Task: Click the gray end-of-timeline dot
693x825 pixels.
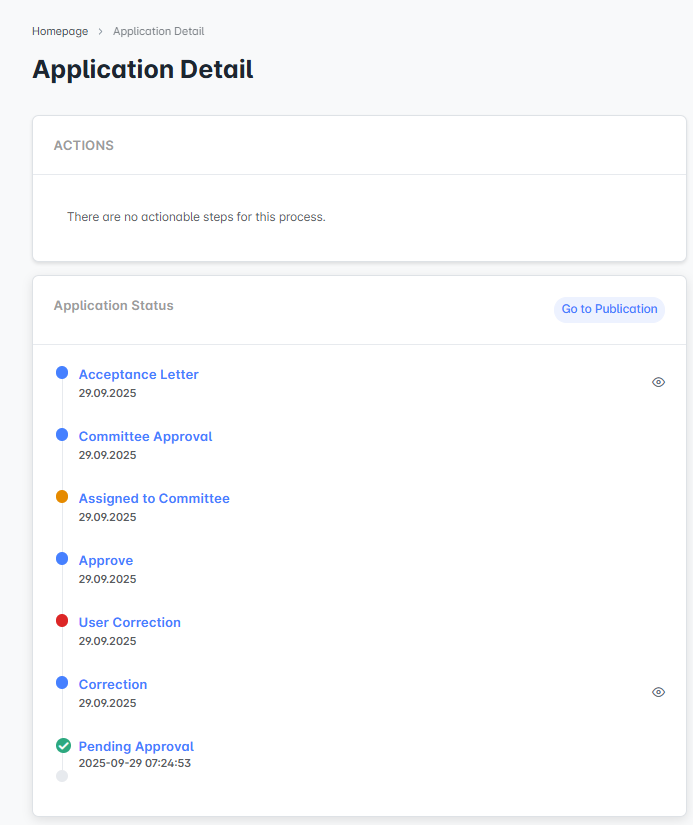Action: point(62,776)
